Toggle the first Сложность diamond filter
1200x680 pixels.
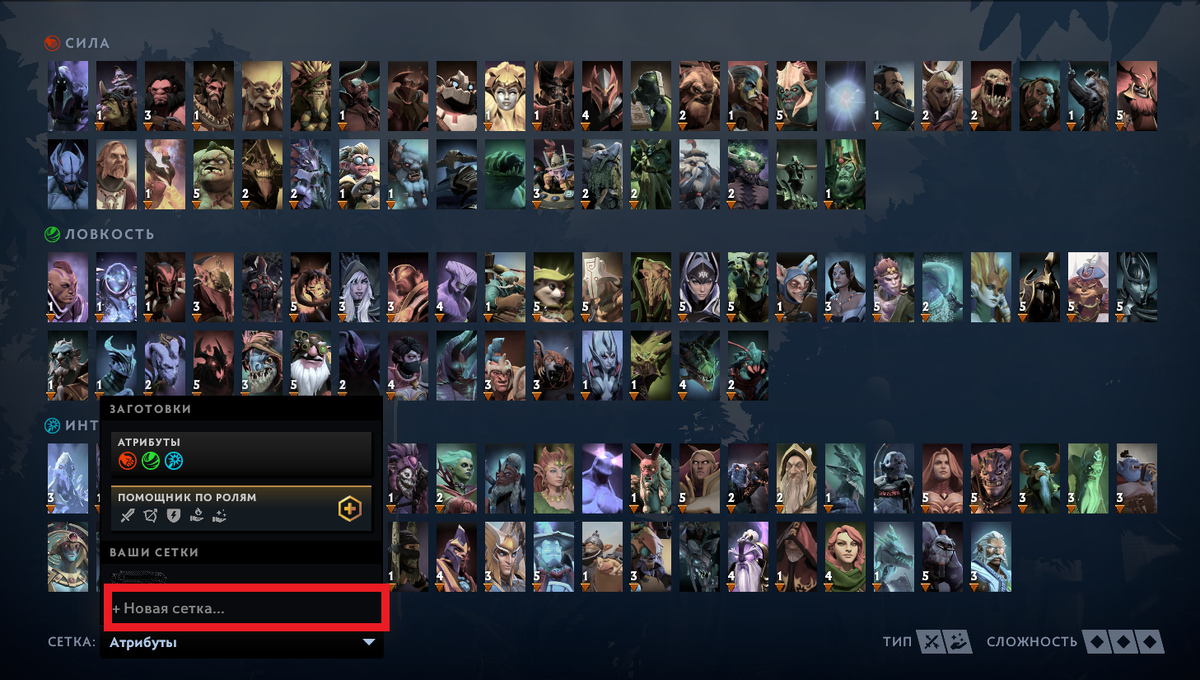pyautogui.click(x=1098, y=642)
